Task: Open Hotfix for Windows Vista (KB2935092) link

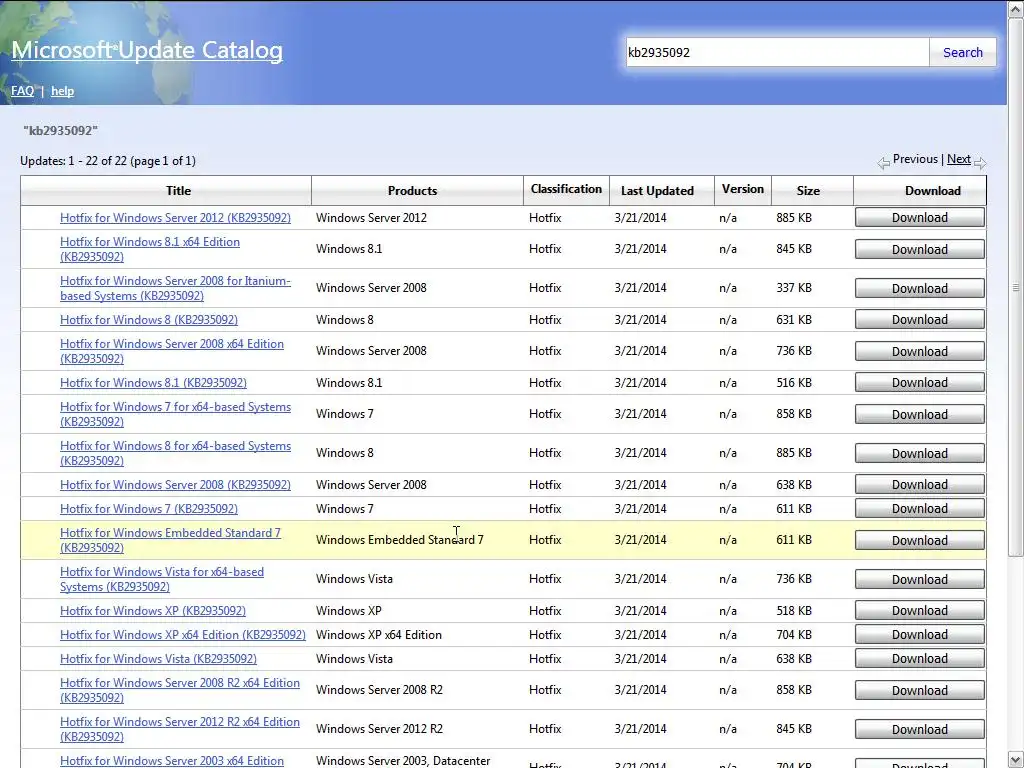Action: (158, 659)
